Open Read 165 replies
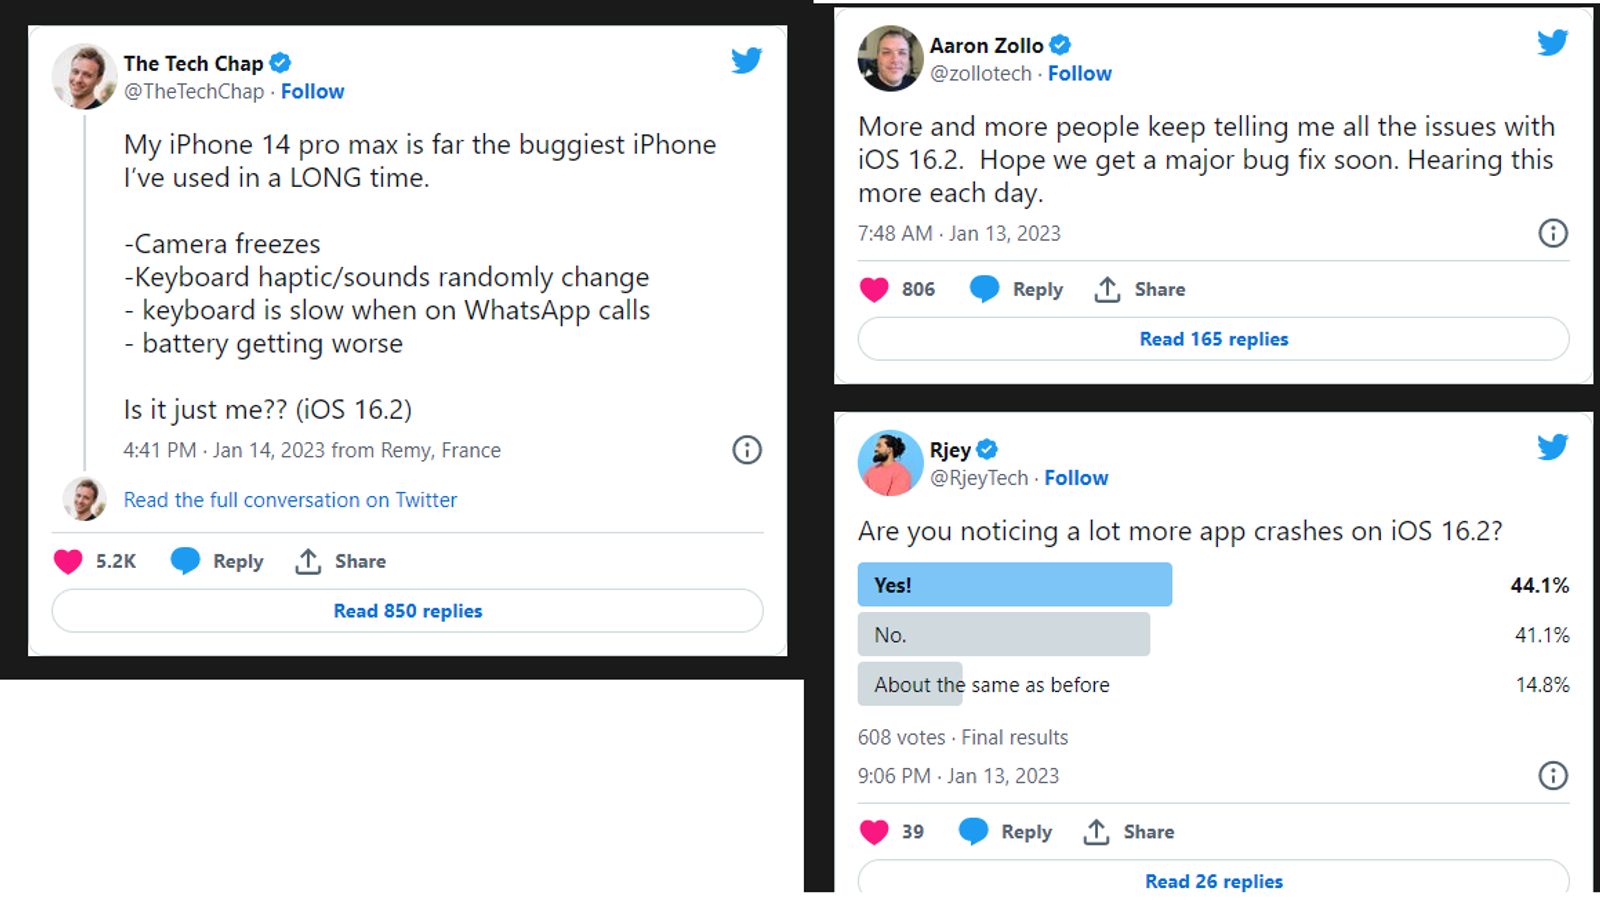 click(1213, 339)
